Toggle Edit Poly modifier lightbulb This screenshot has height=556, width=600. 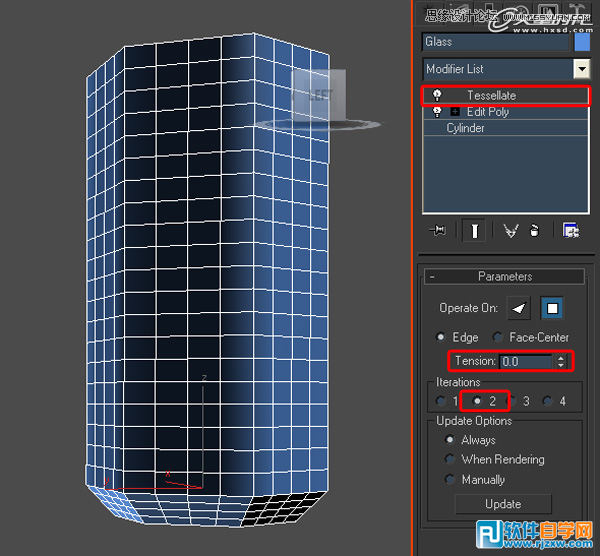437,112
